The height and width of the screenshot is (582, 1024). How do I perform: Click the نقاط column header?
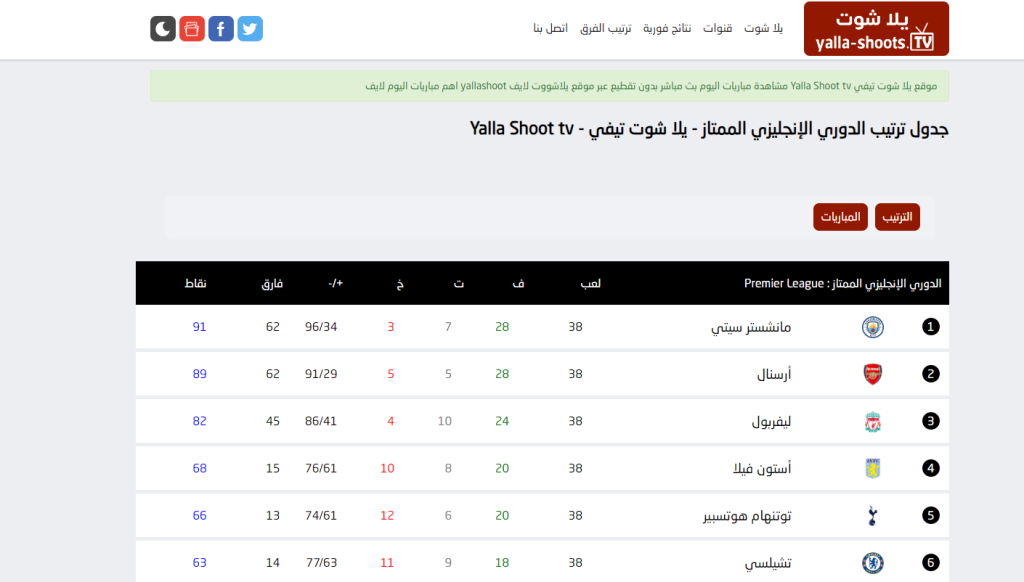coord(195,283)
